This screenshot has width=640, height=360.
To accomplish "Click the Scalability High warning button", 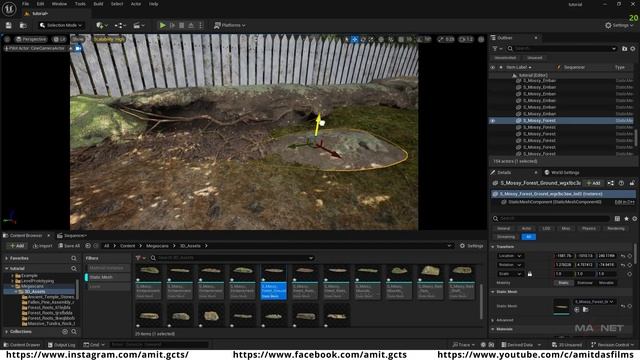I will 109,39.
